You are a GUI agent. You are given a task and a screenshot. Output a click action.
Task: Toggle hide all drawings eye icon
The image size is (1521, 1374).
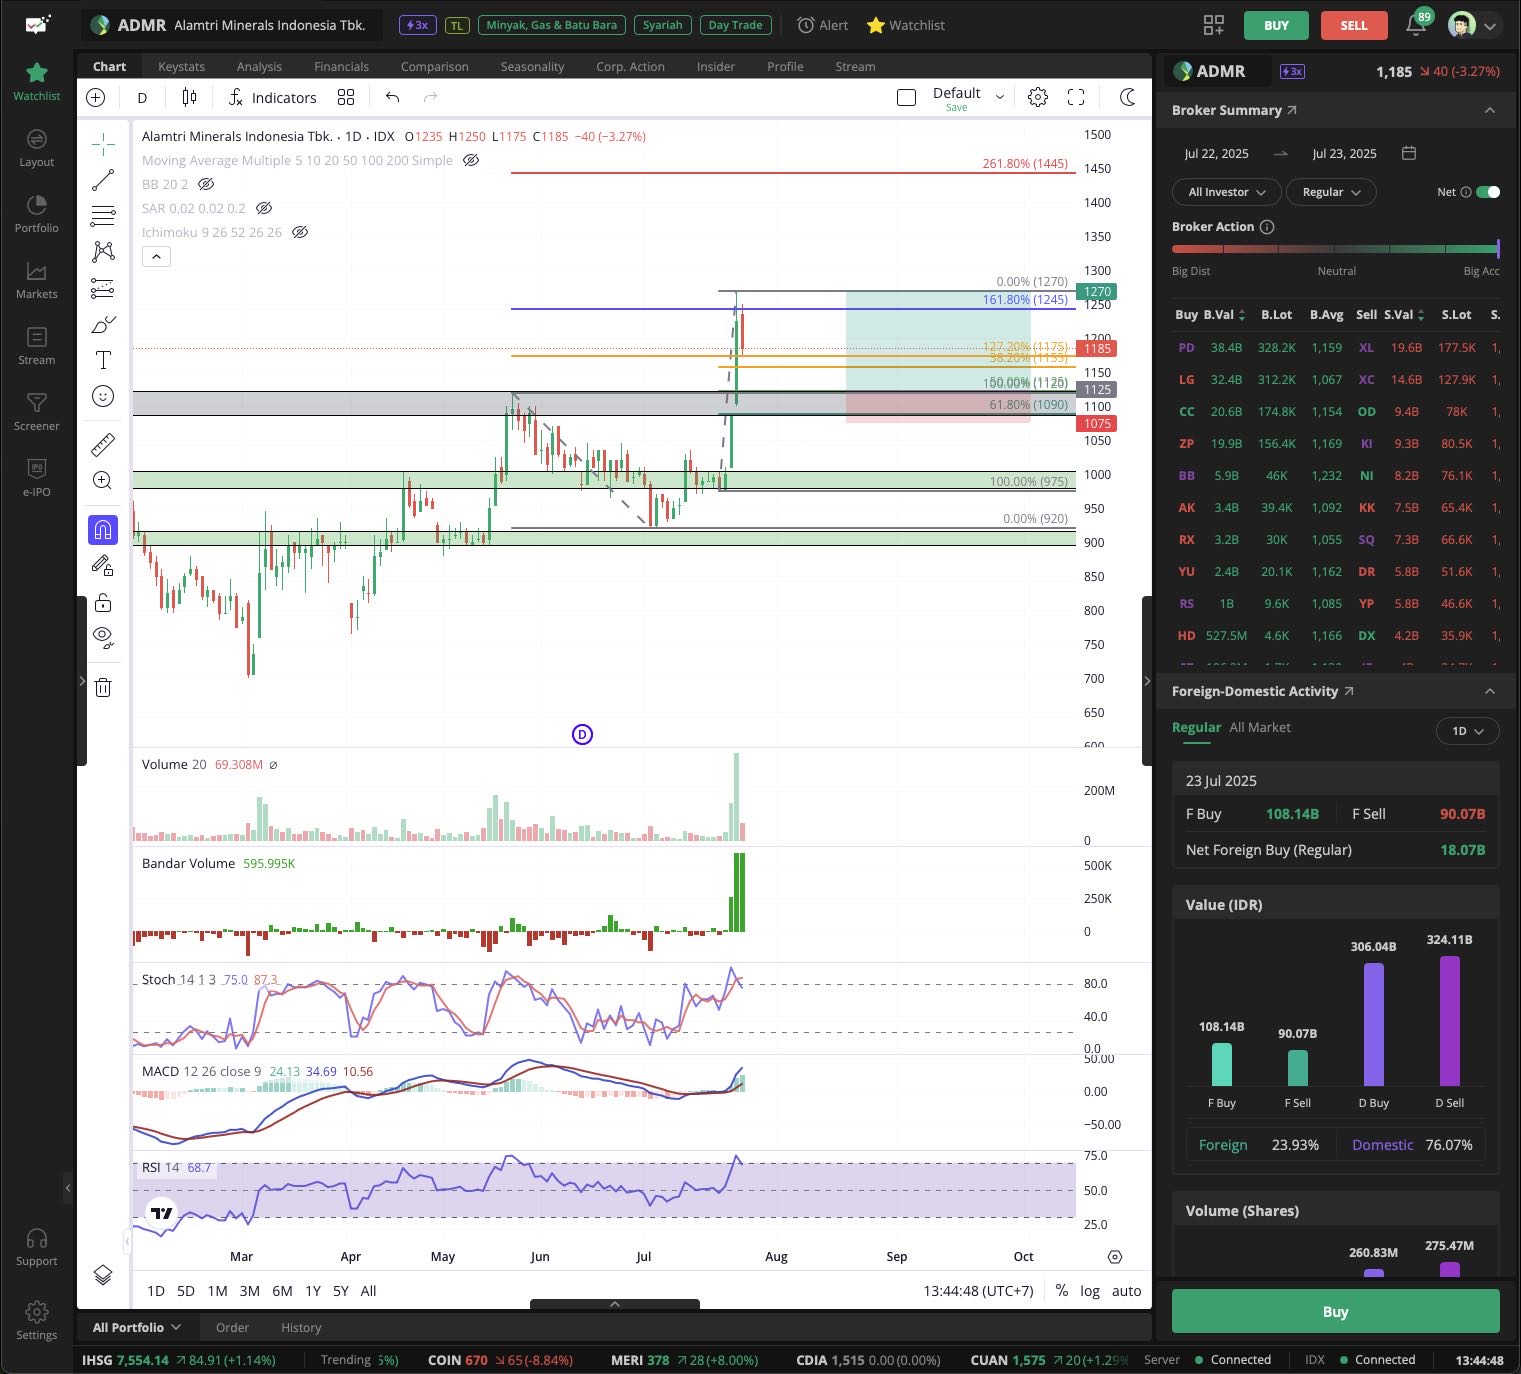click(x=103, y=637)
